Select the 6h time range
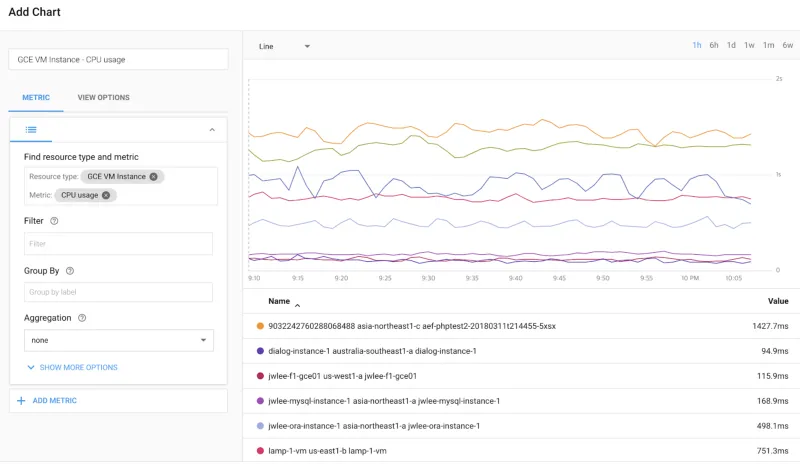Image resolution: width=800 pixels, height=465 pixels. [x=714, y=45]
